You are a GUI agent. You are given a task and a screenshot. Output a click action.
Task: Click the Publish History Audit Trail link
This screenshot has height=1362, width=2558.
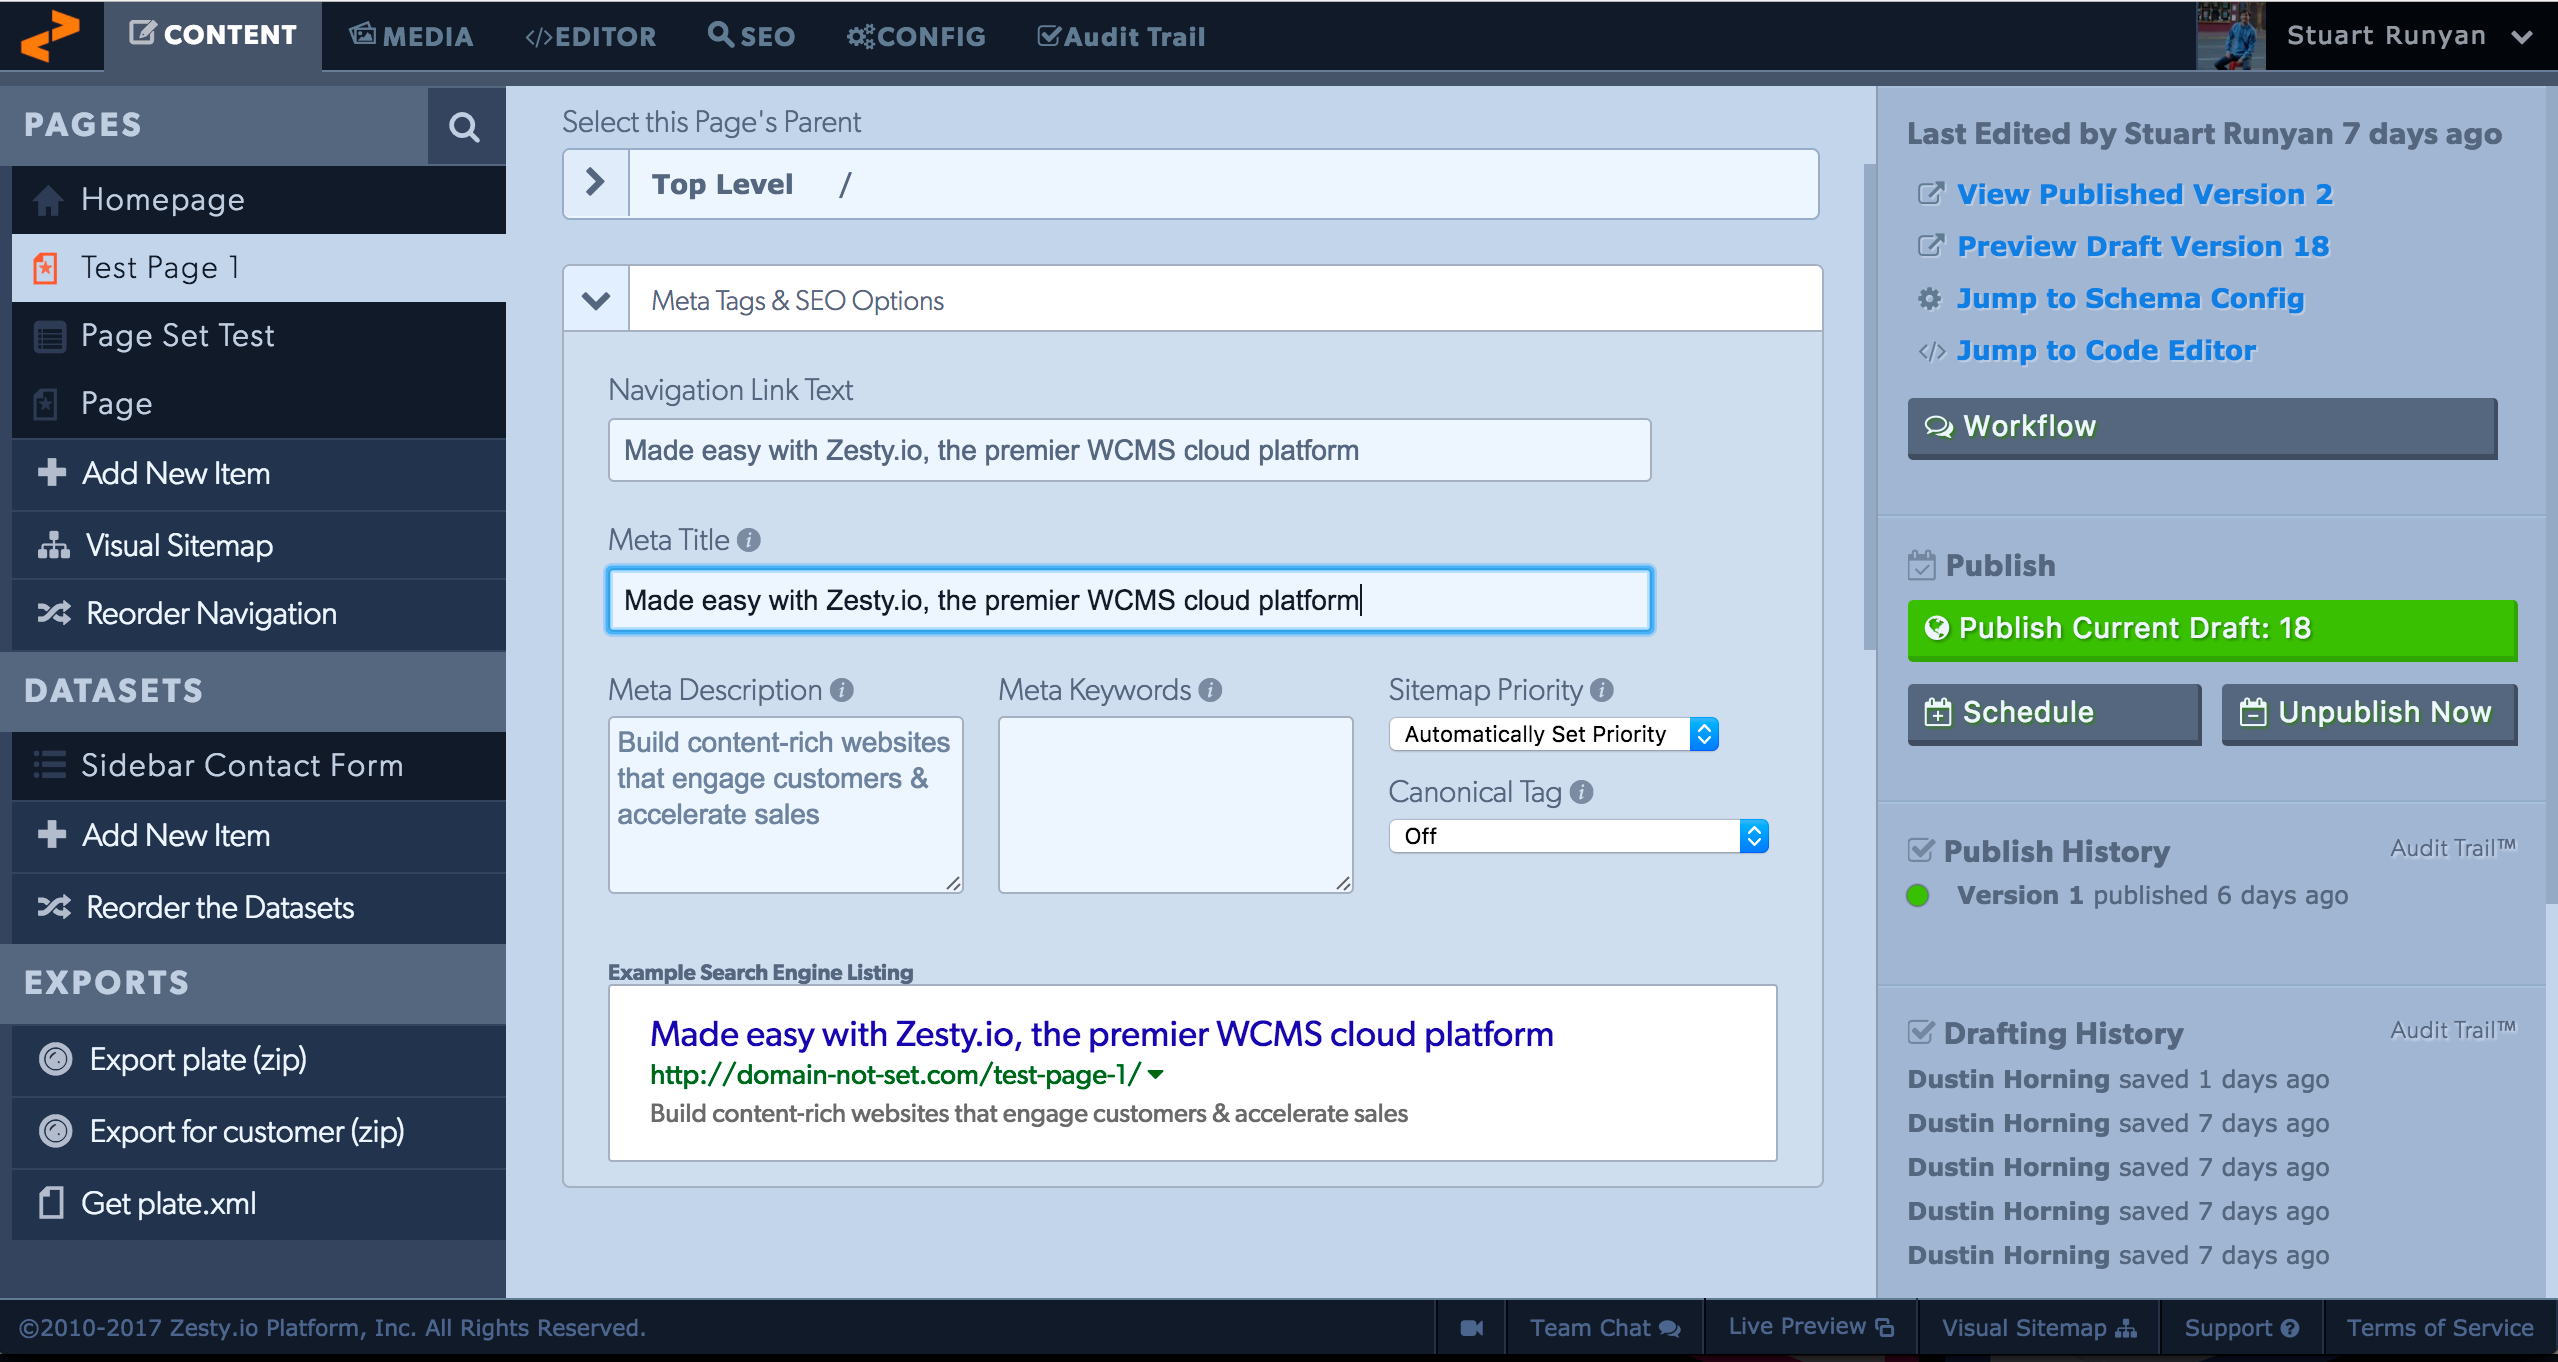pos(2453,848)
